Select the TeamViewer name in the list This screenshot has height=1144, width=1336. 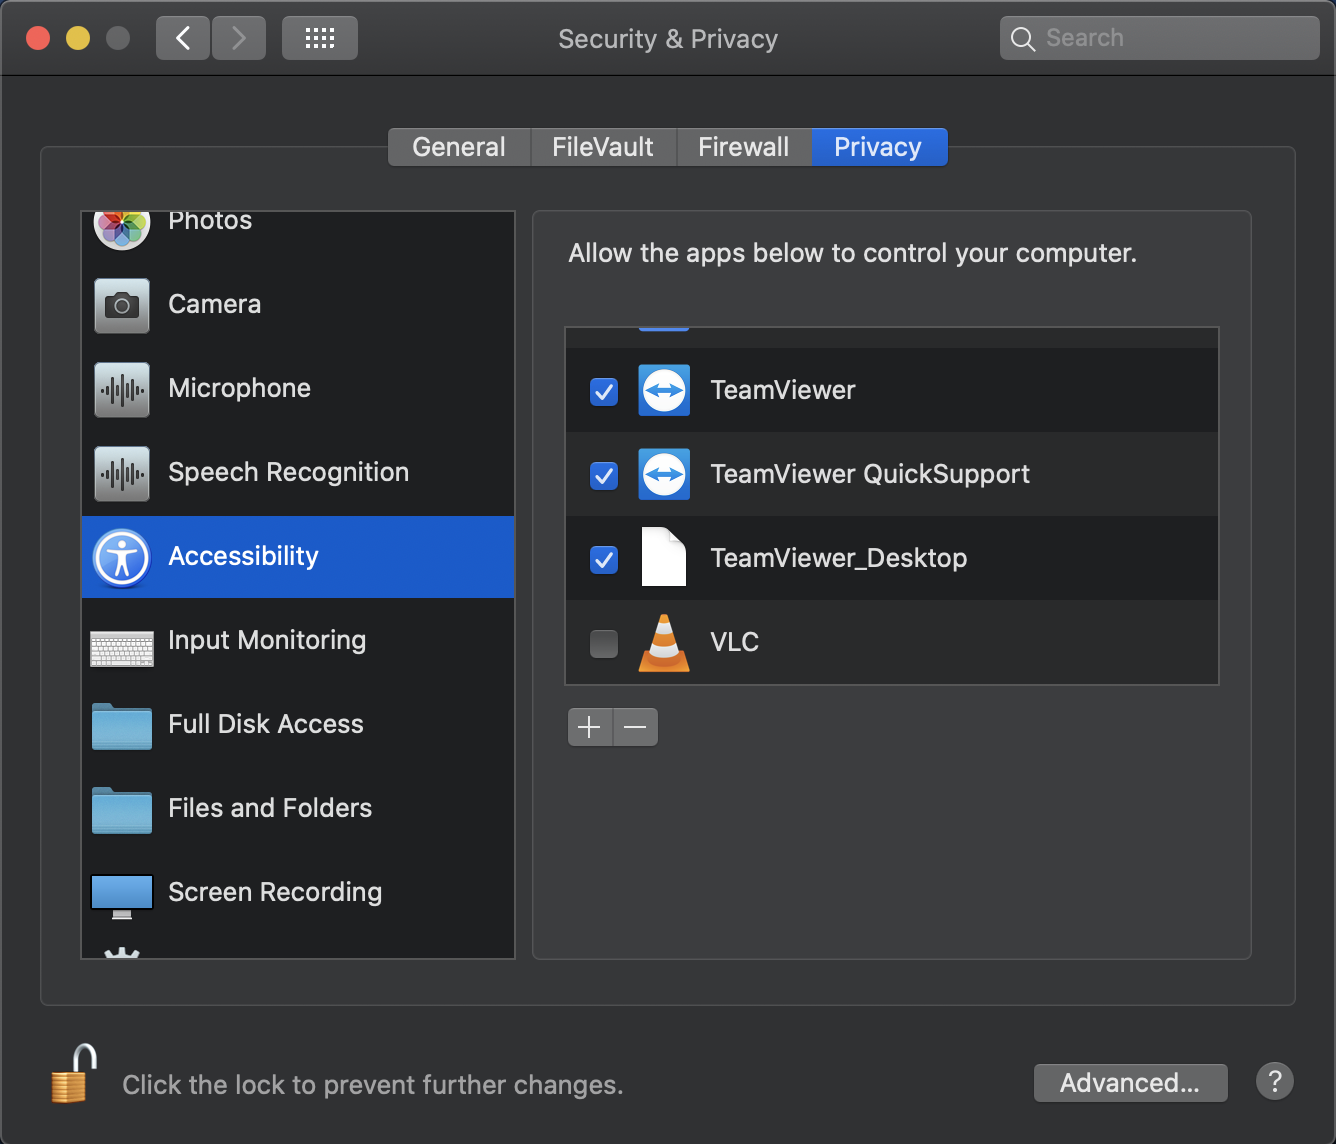coord(783,390)
